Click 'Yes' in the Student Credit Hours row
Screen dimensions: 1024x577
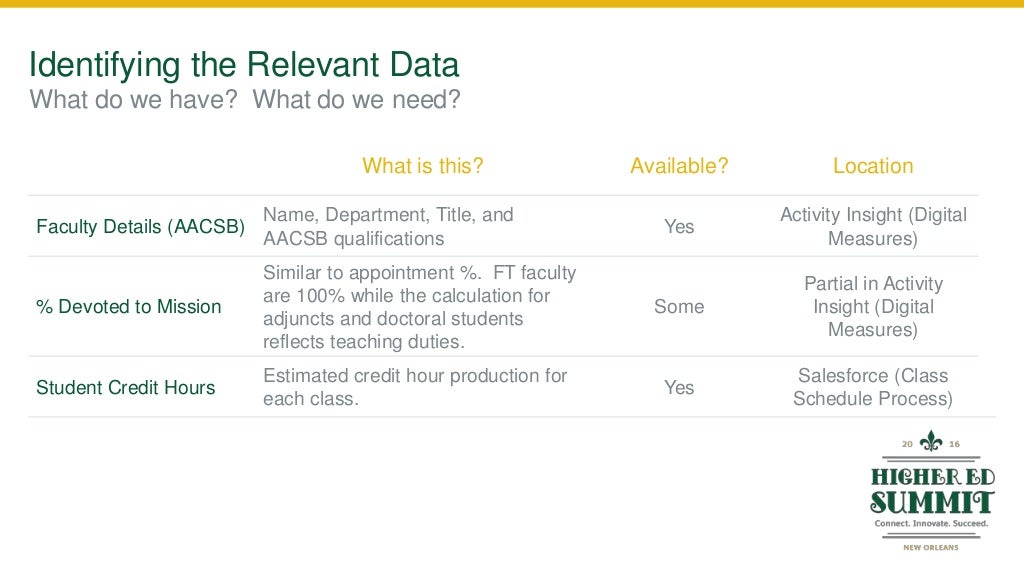click(x=679, y=387)
